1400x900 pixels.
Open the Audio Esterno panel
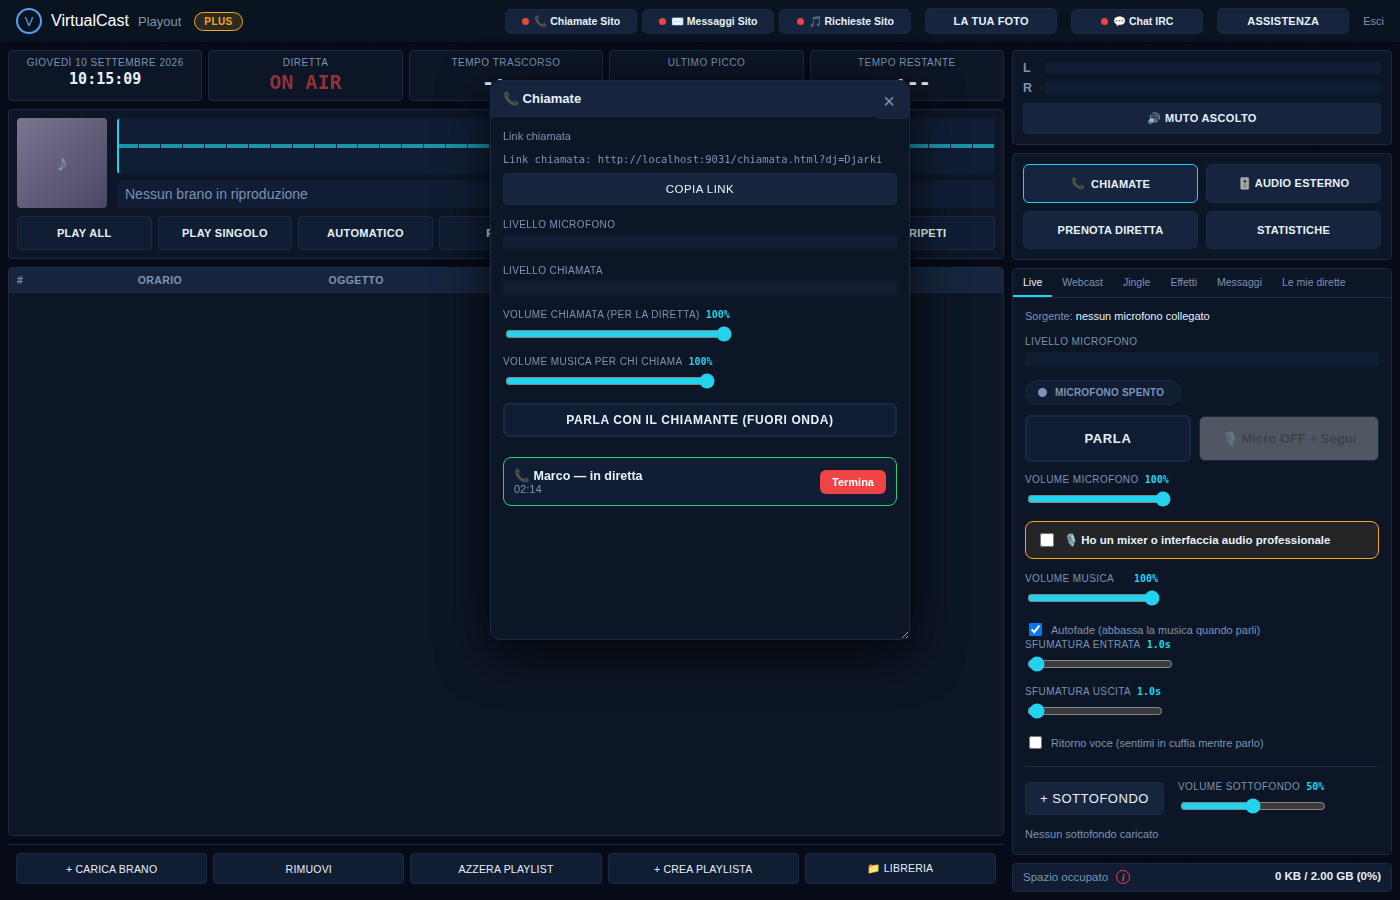click(x=1293, y=183)
